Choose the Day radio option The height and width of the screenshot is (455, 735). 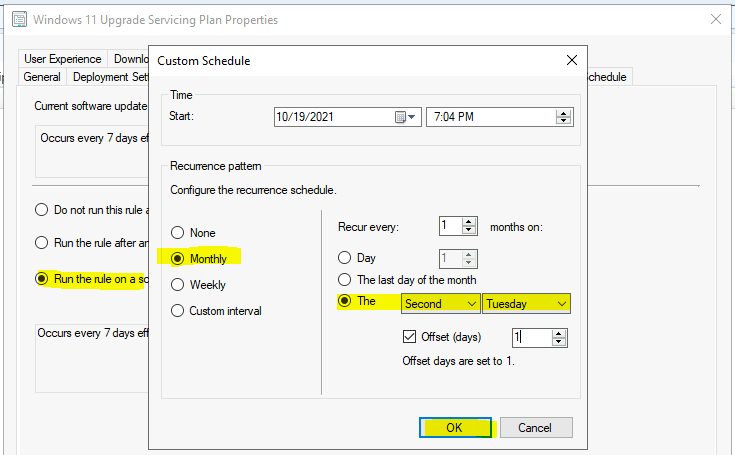(x=357, y=258)
